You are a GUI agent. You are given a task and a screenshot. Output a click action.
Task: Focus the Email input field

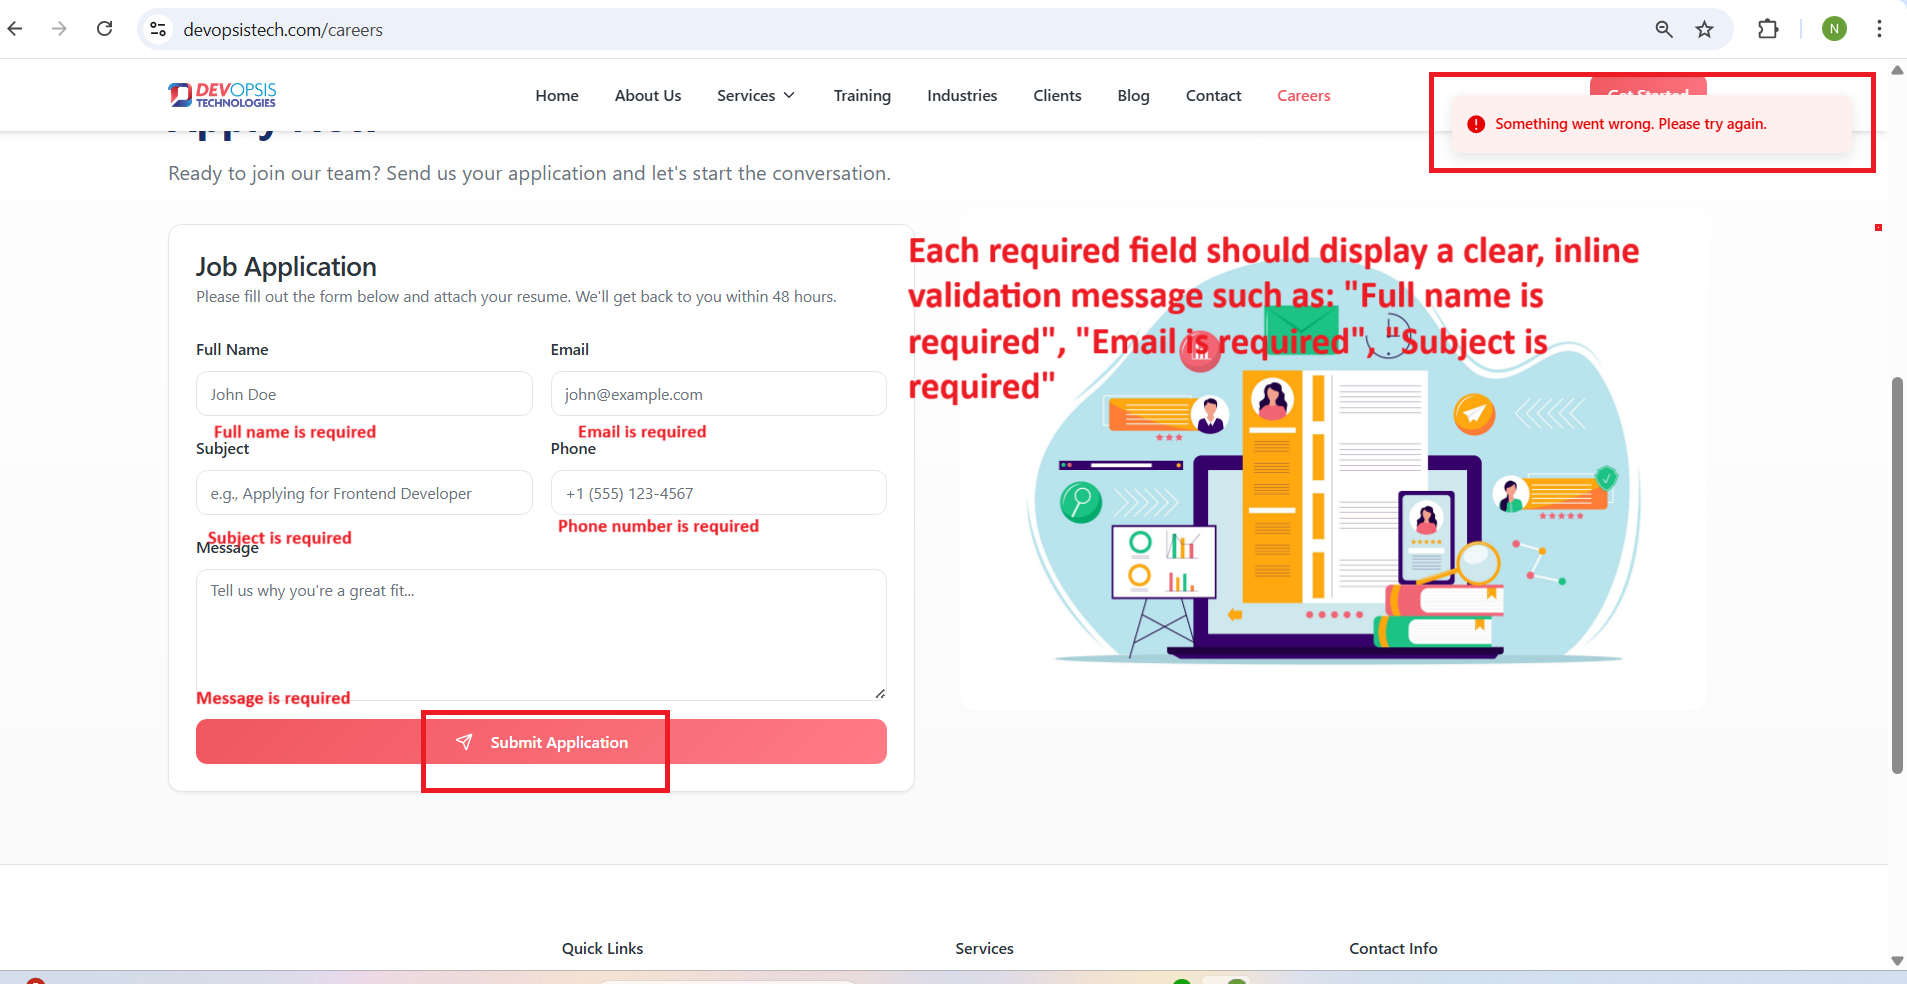(718, 394)
